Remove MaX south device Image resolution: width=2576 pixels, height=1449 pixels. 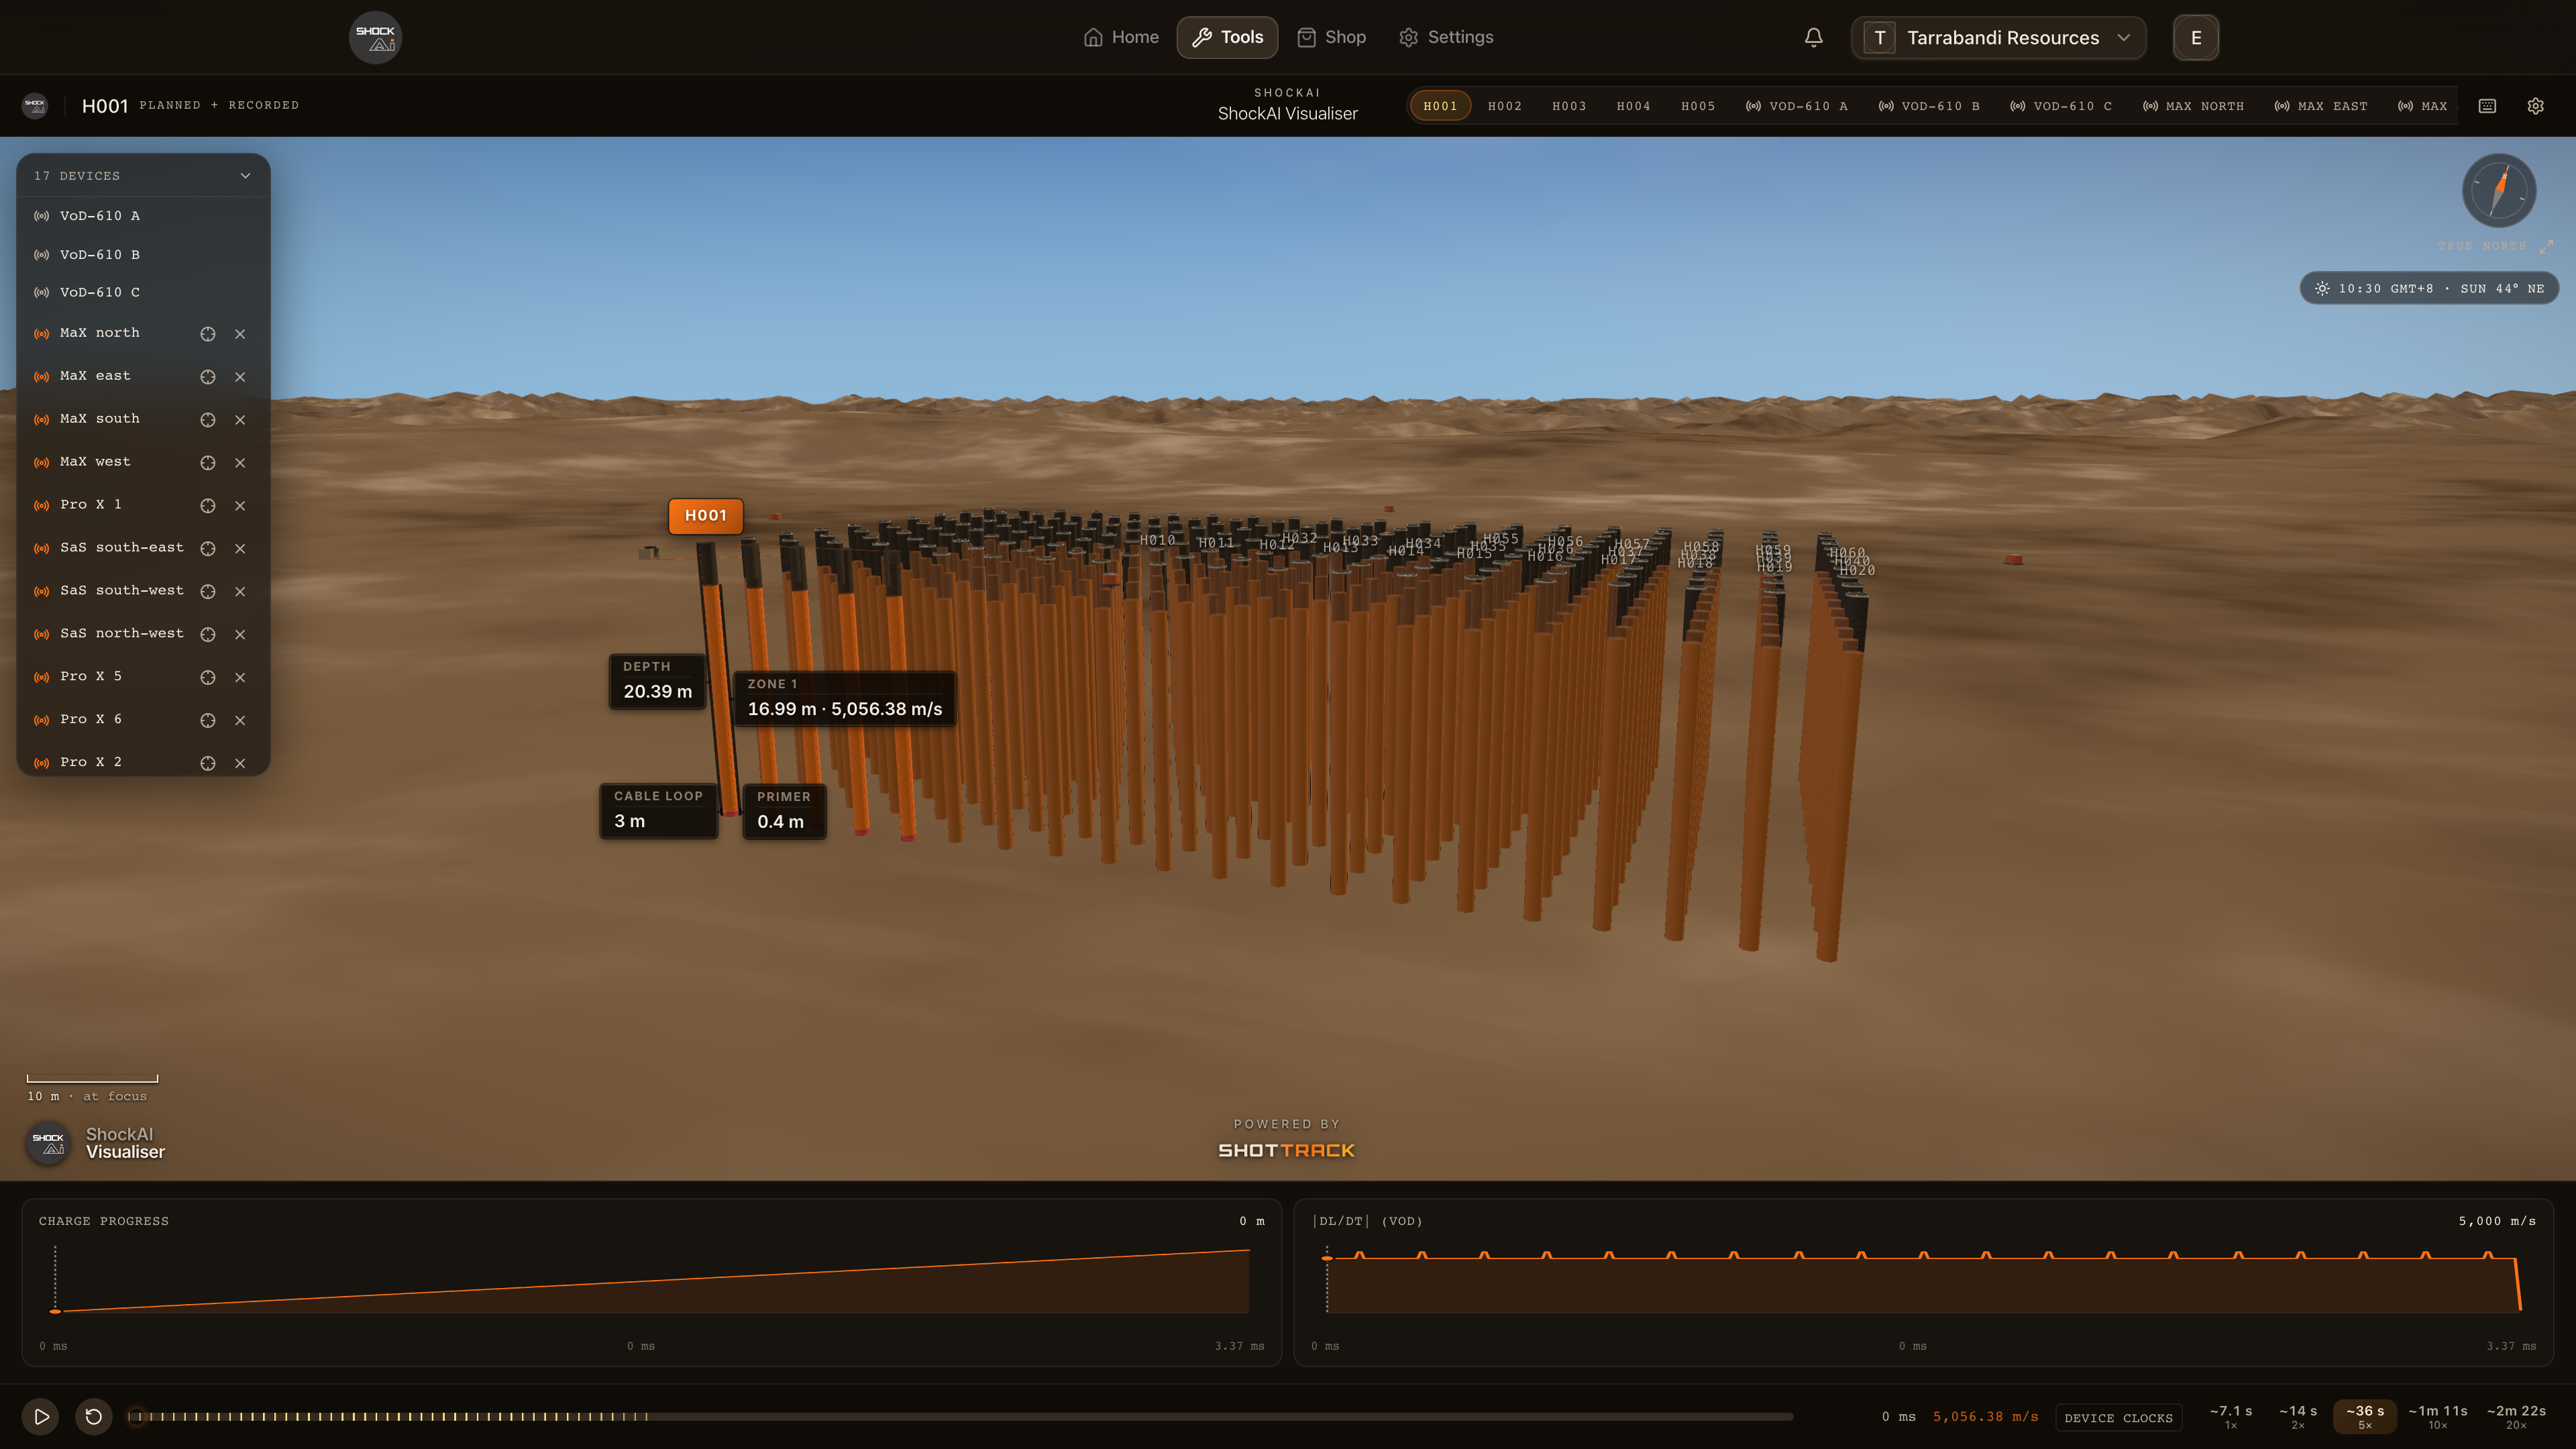coord(240,420)
